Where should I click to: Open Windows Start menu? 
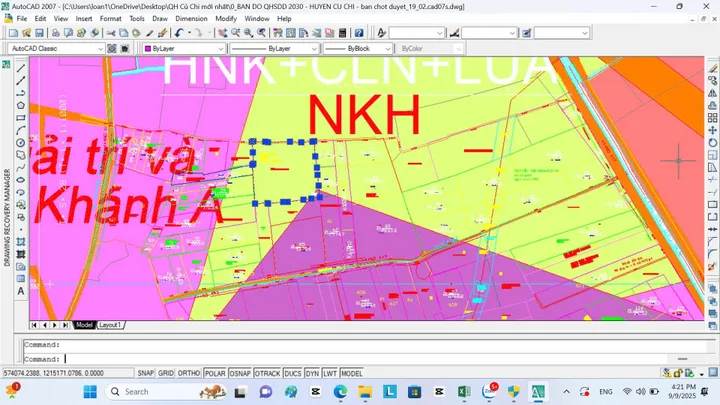point(90,392)
